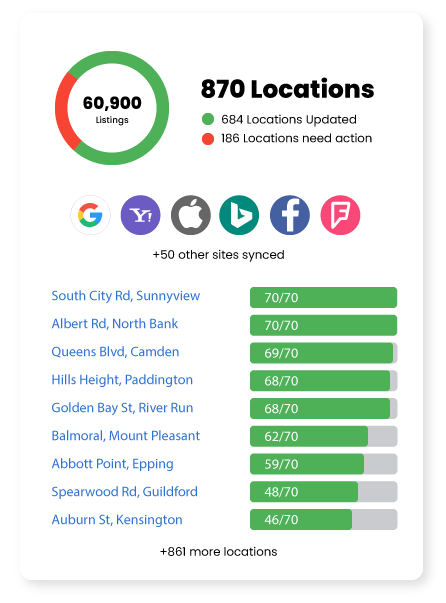Show +861 more locations
Image resolution: width=446 pixels, height=603 pixels.
[218, 551]
